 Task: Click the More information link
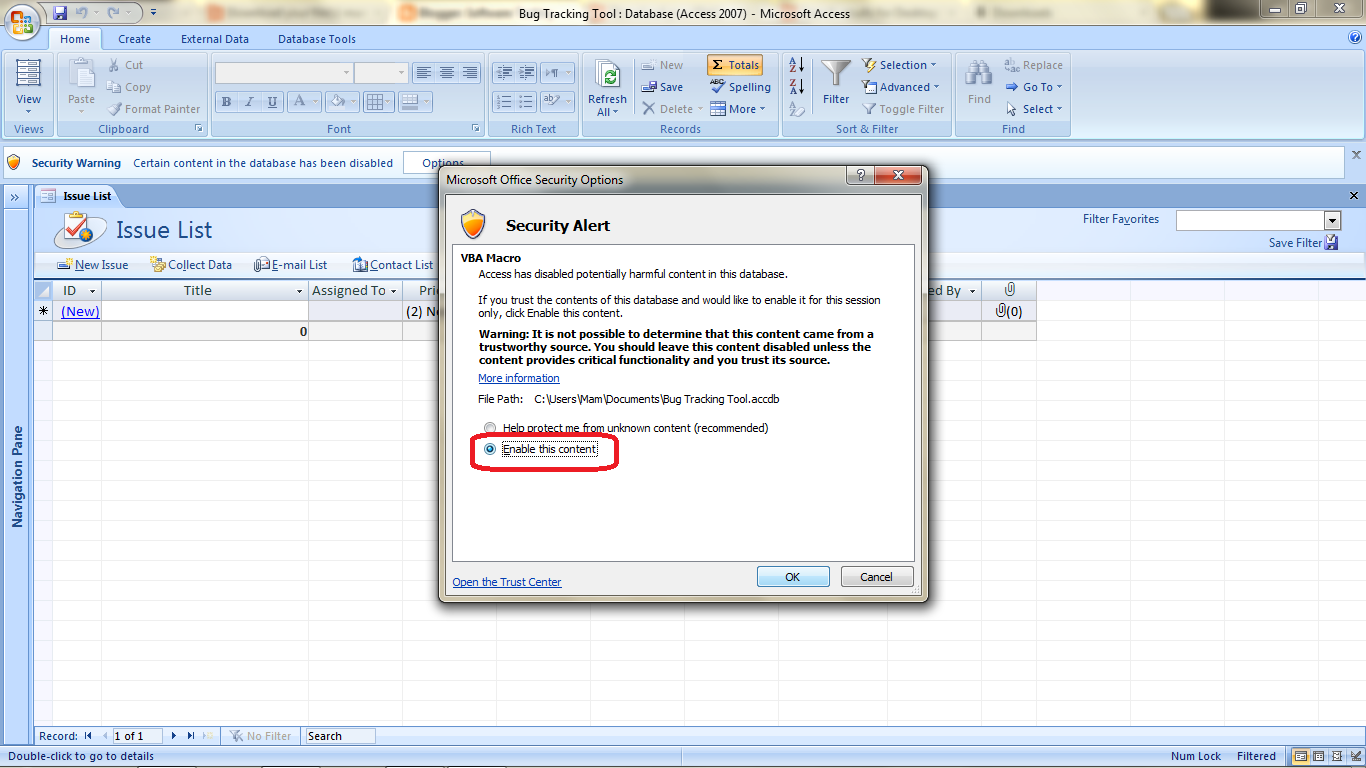coord(519,378)
